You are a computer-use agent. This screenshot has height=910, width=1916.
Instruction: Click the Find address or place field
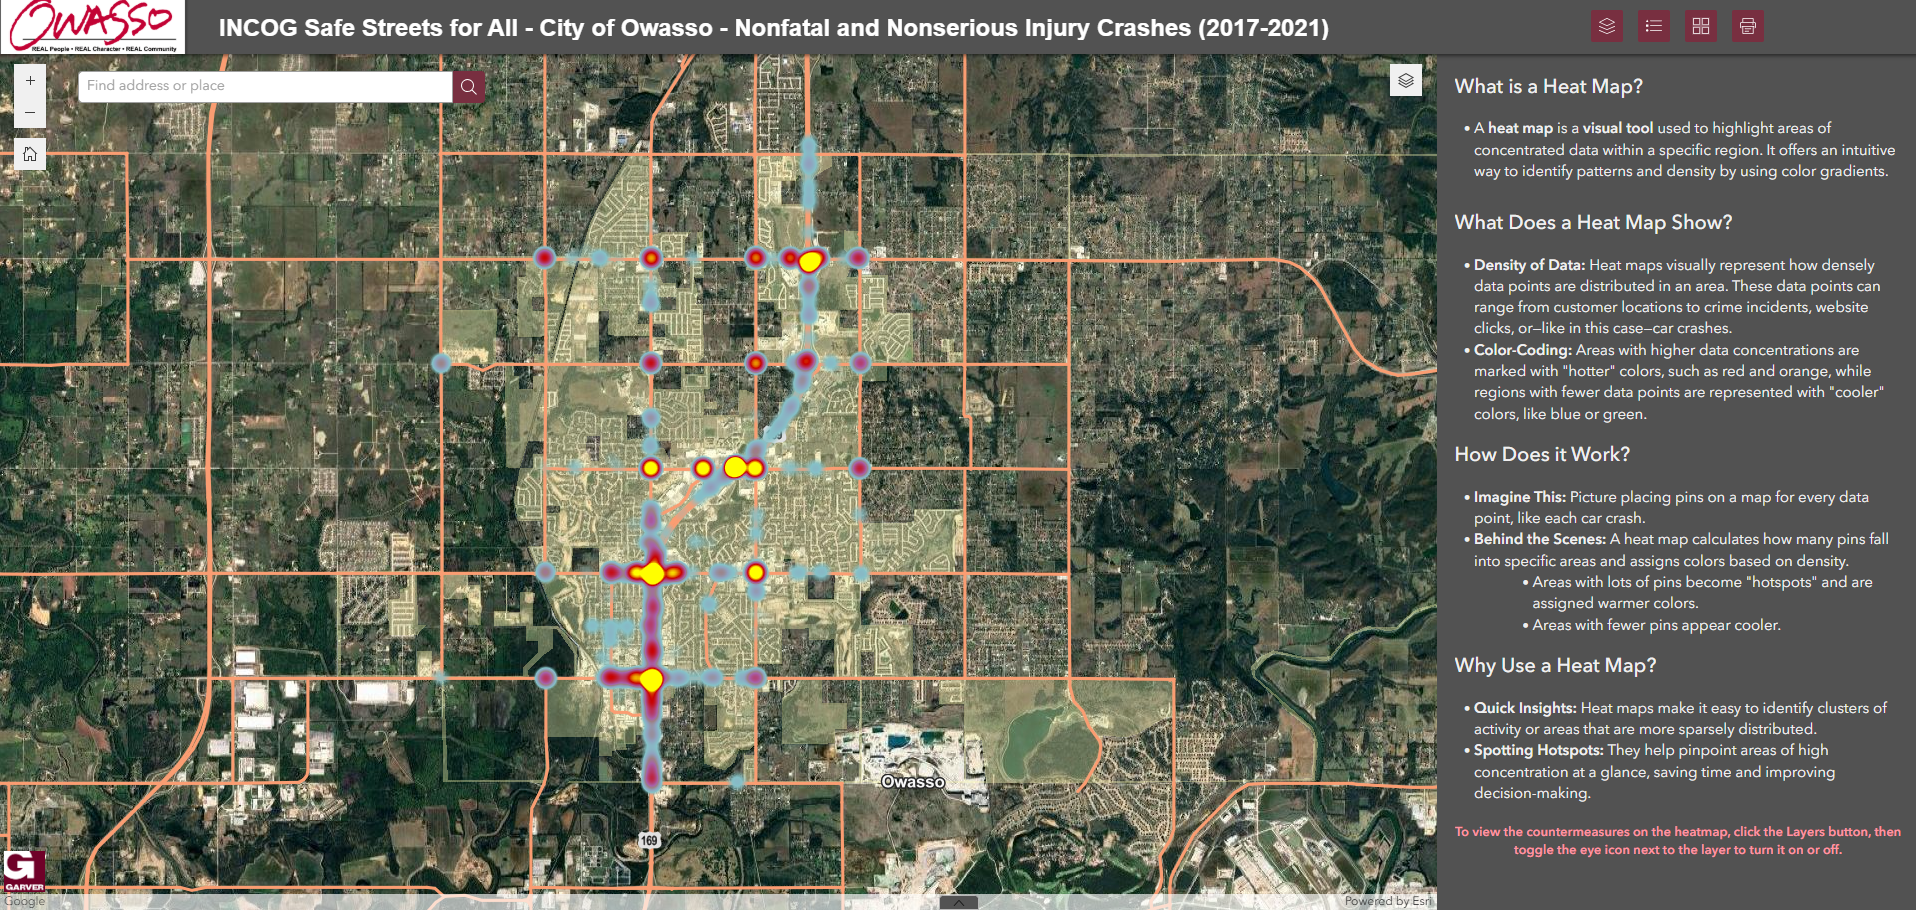tap(265, 86)
